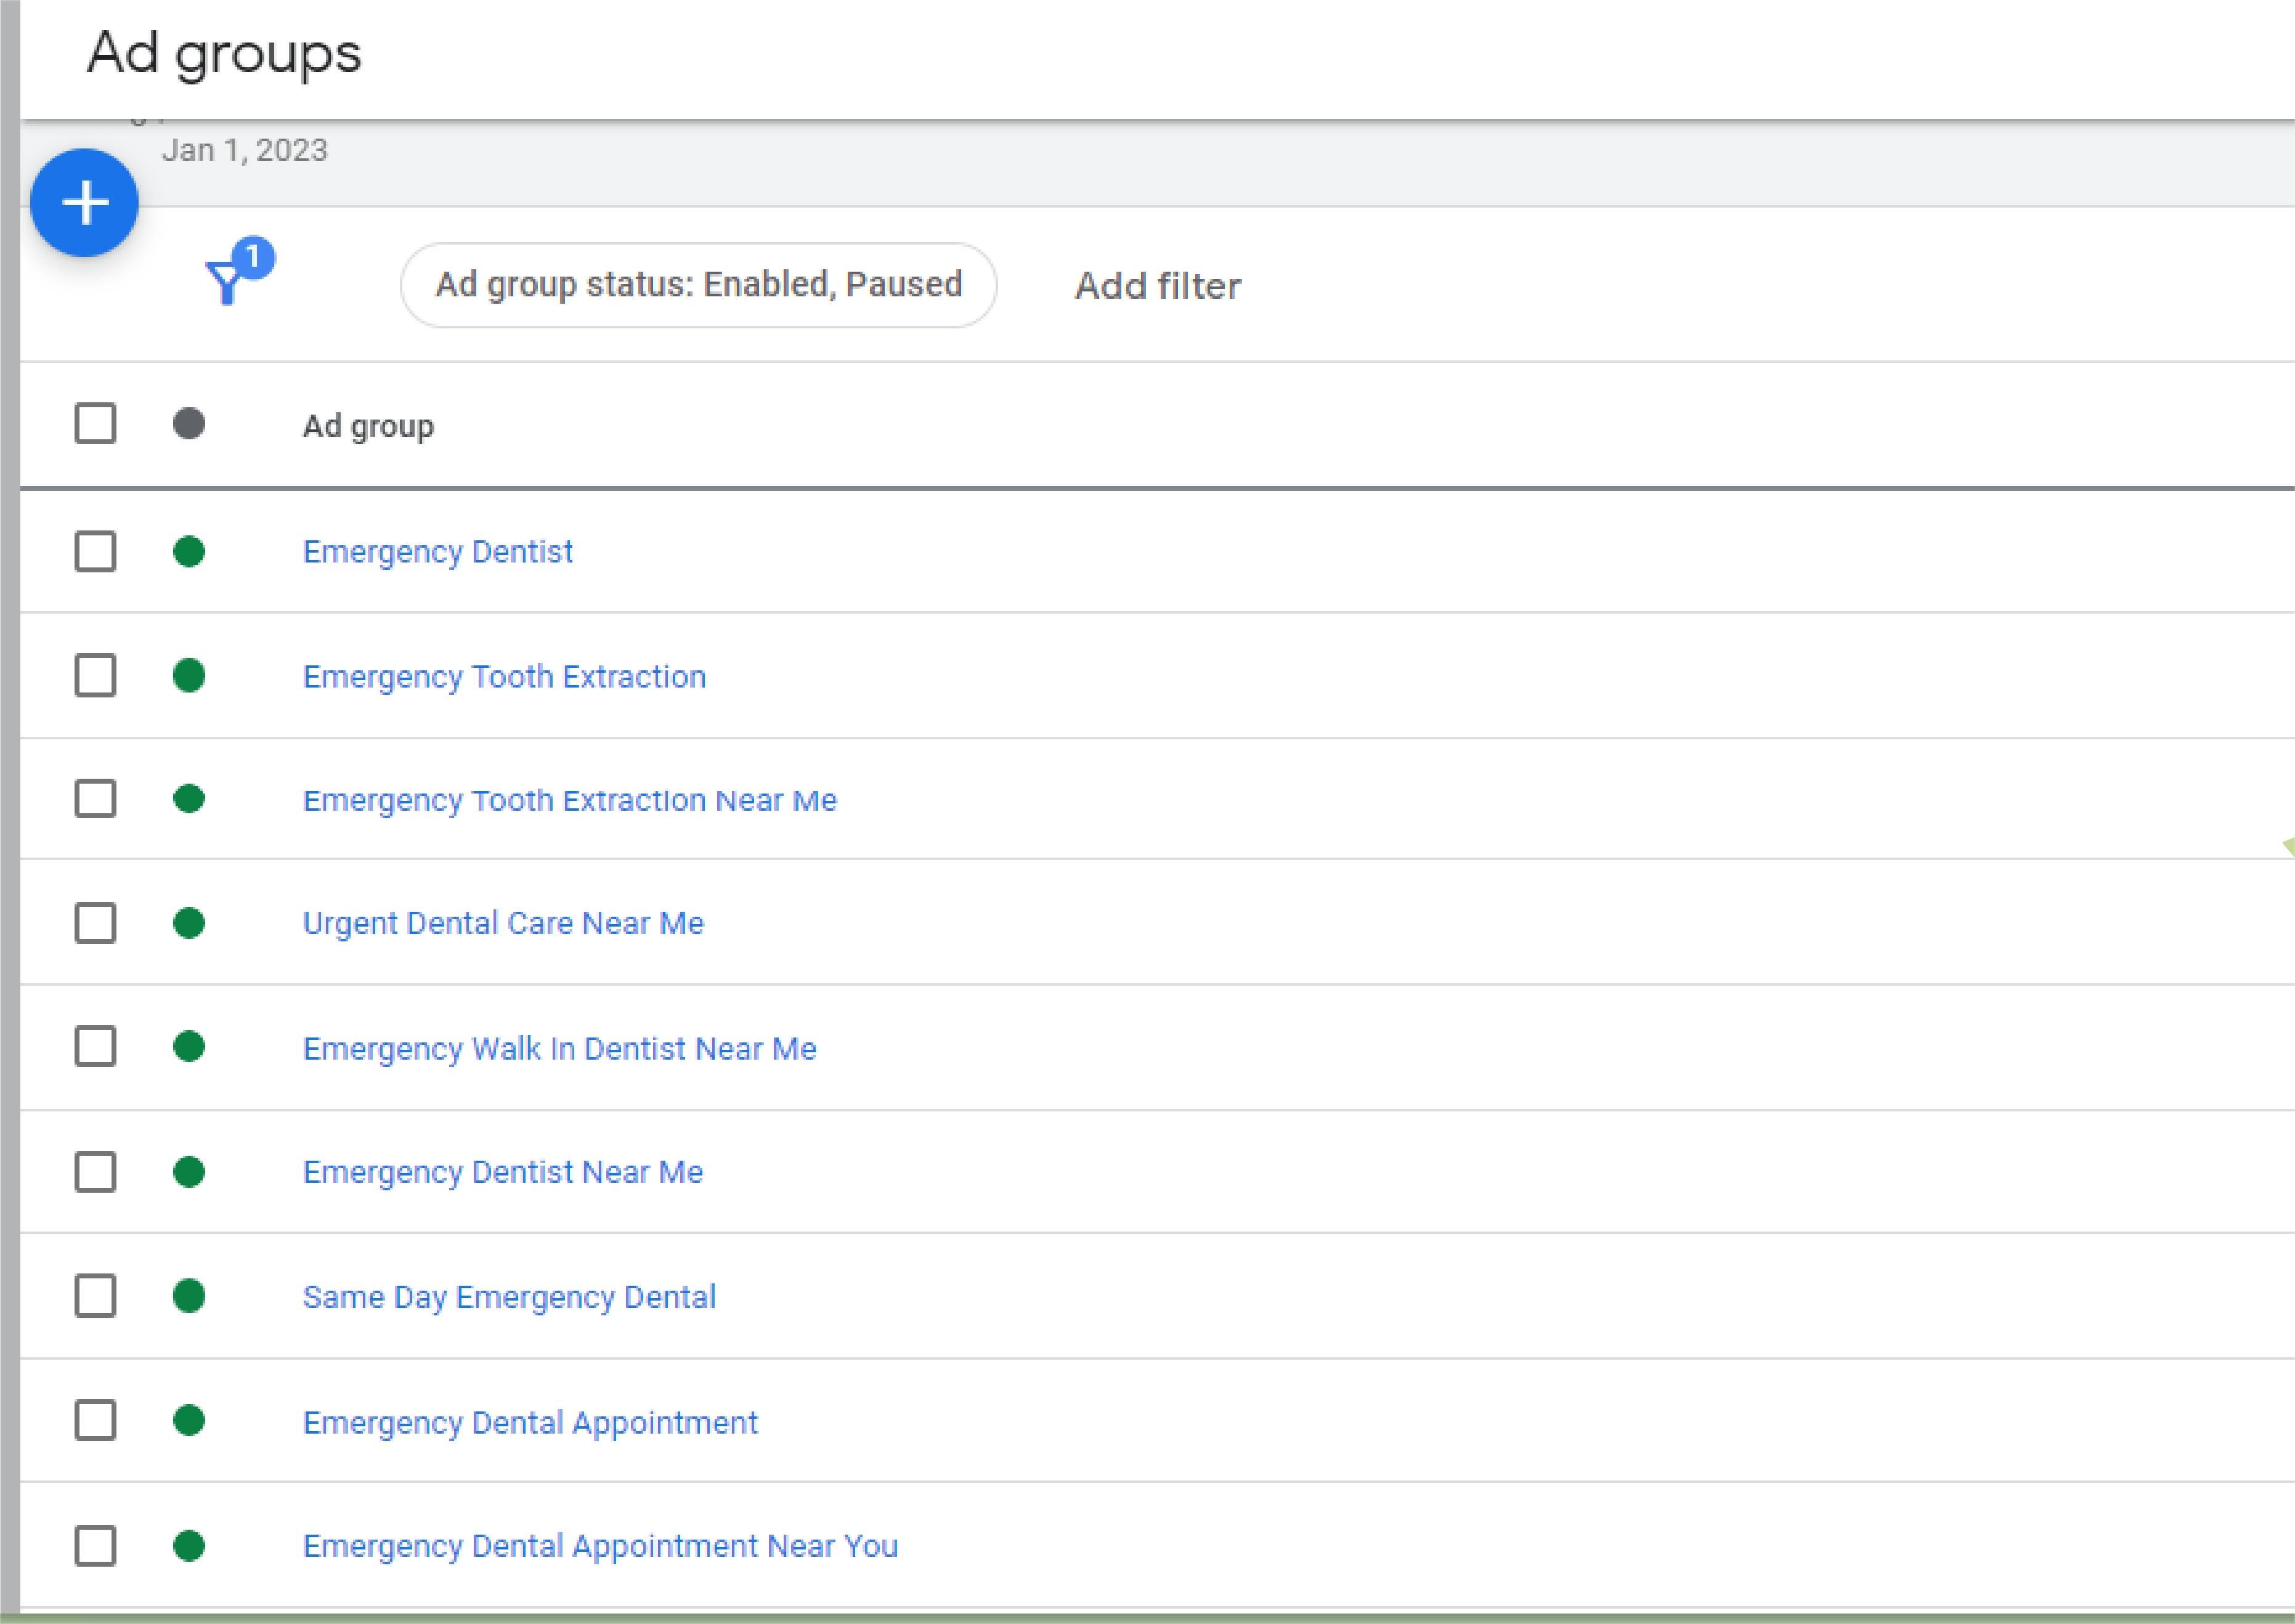Open Ad group status filter chip
The width and height of the screenshot is (2295, 1624).
698,285
